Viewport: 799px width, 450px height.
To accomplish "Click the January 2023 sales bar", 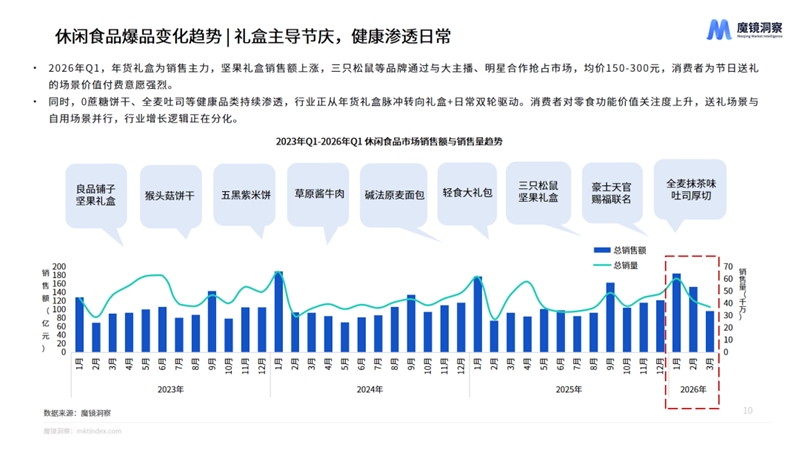I will (79, 325).
